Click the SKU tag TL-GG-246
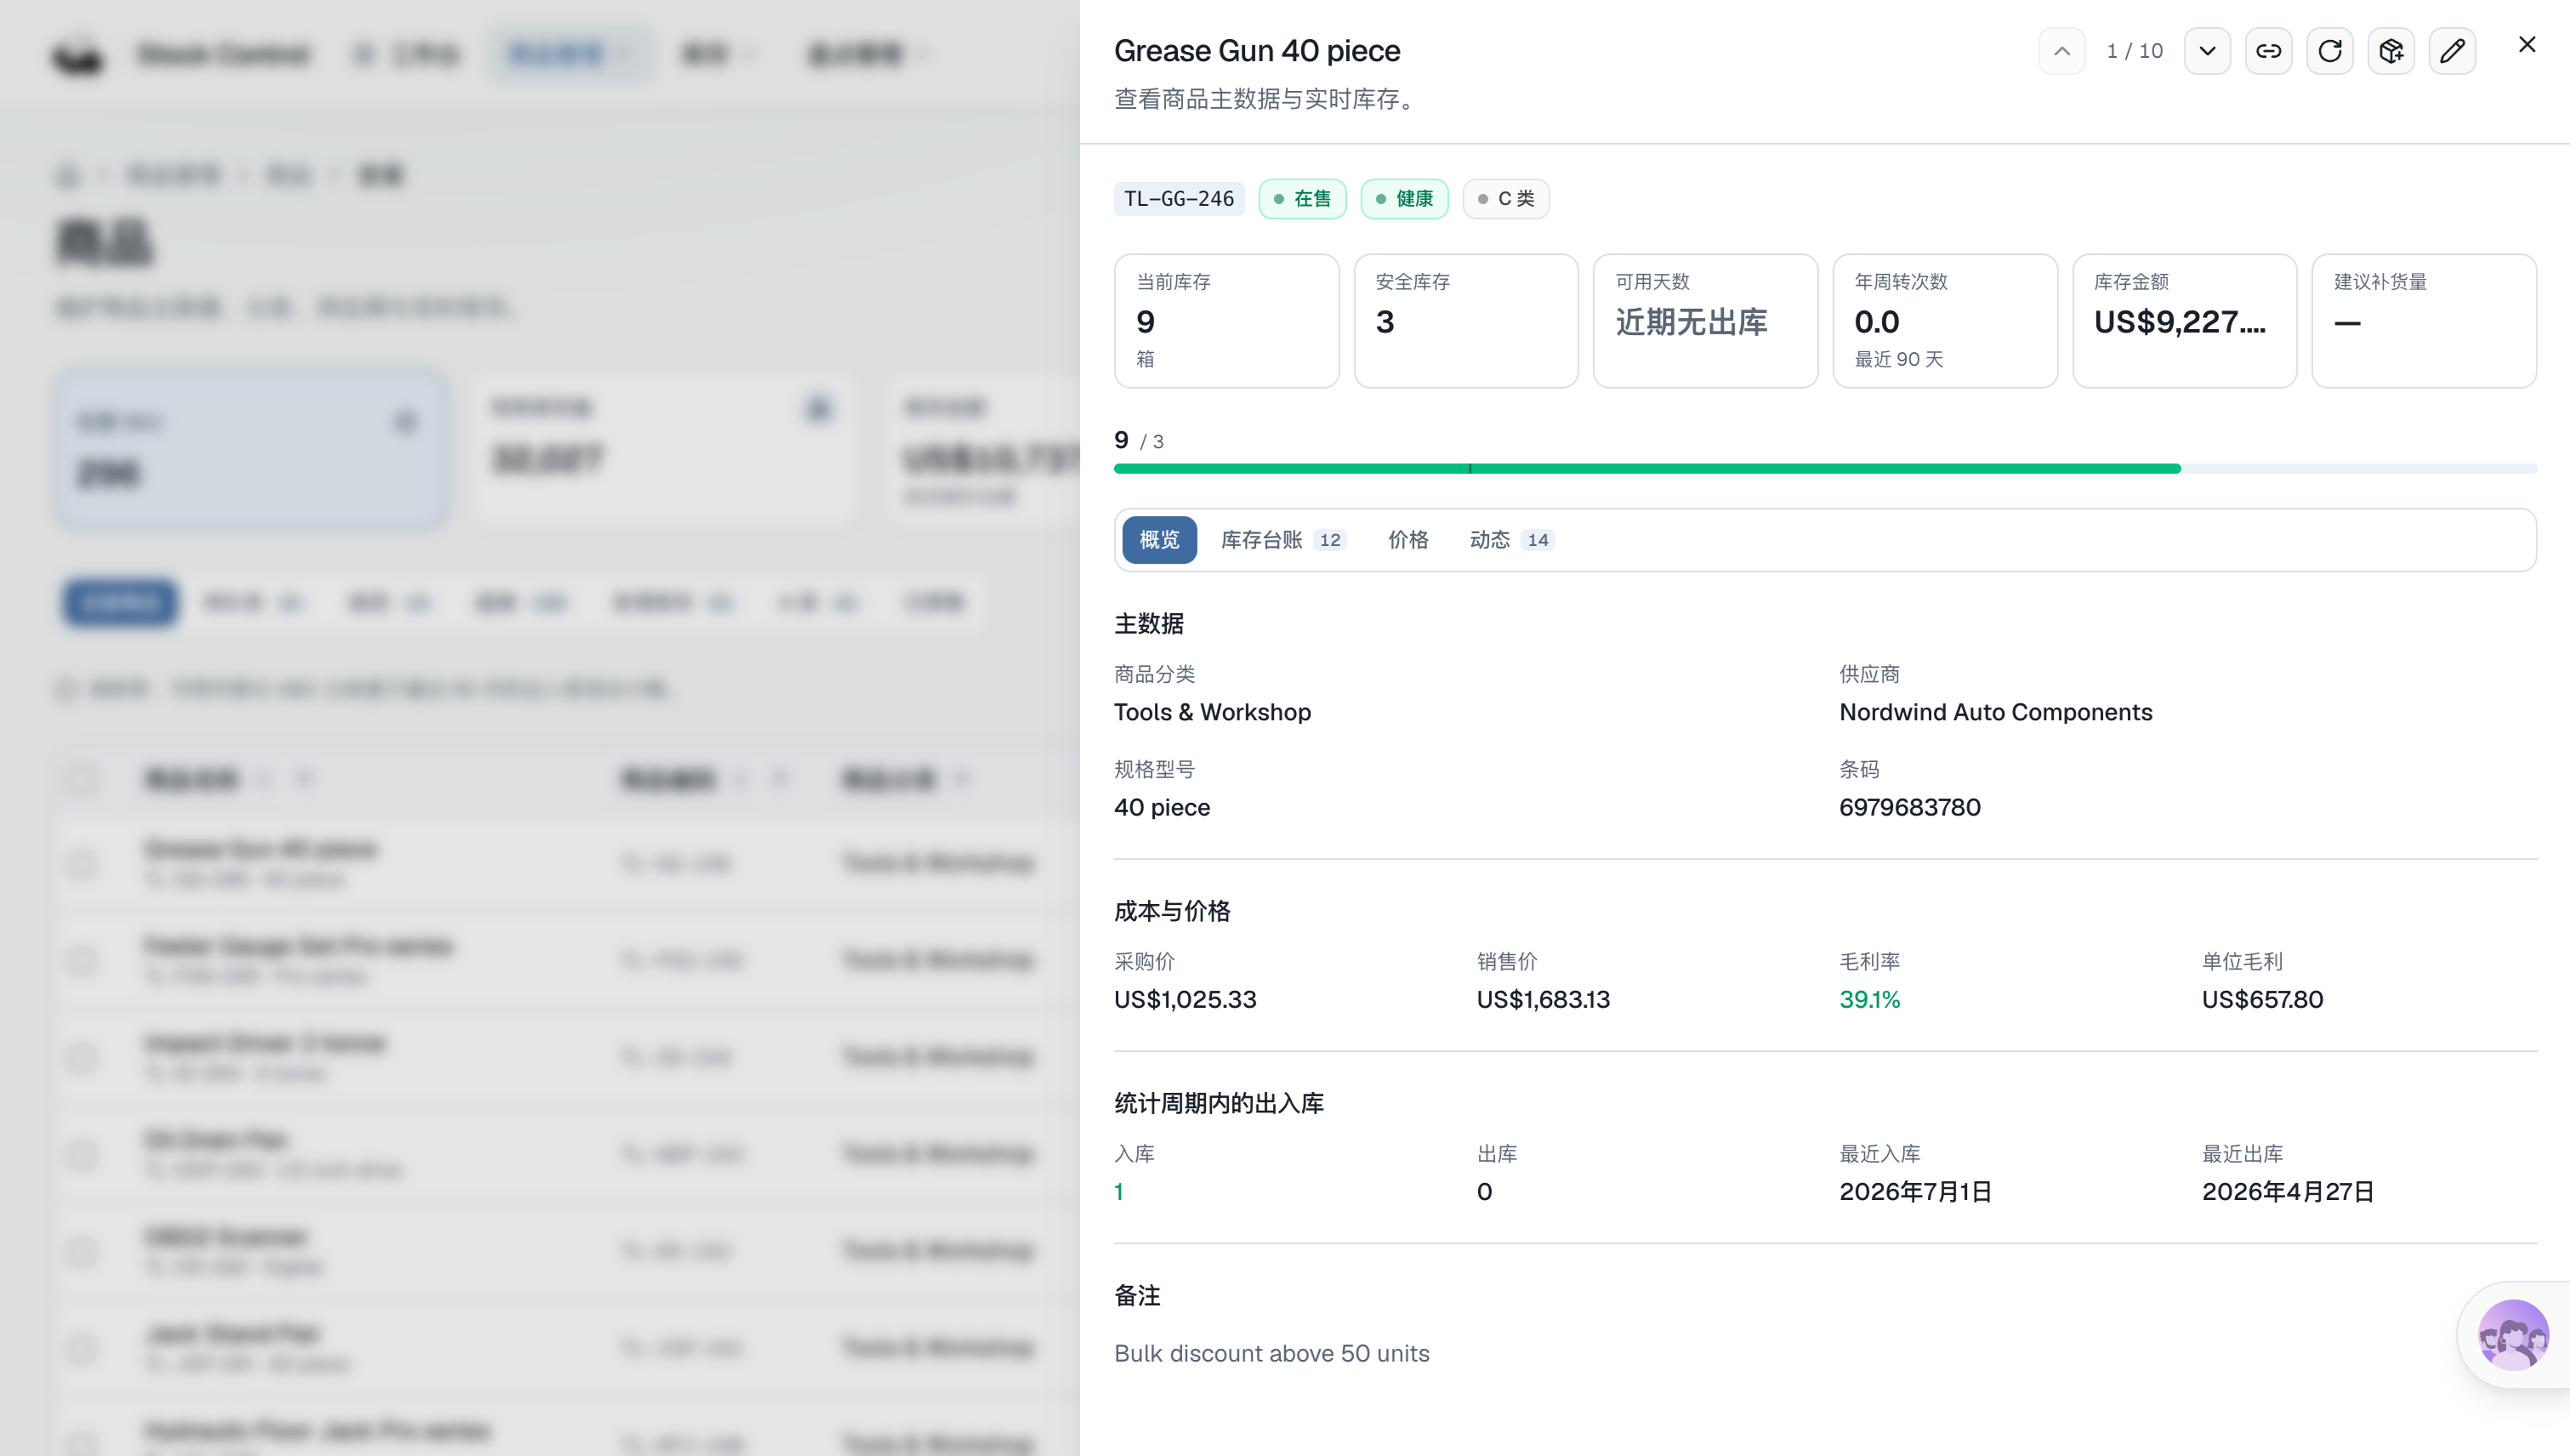 pyautogui.click(x=1179, y=199)
